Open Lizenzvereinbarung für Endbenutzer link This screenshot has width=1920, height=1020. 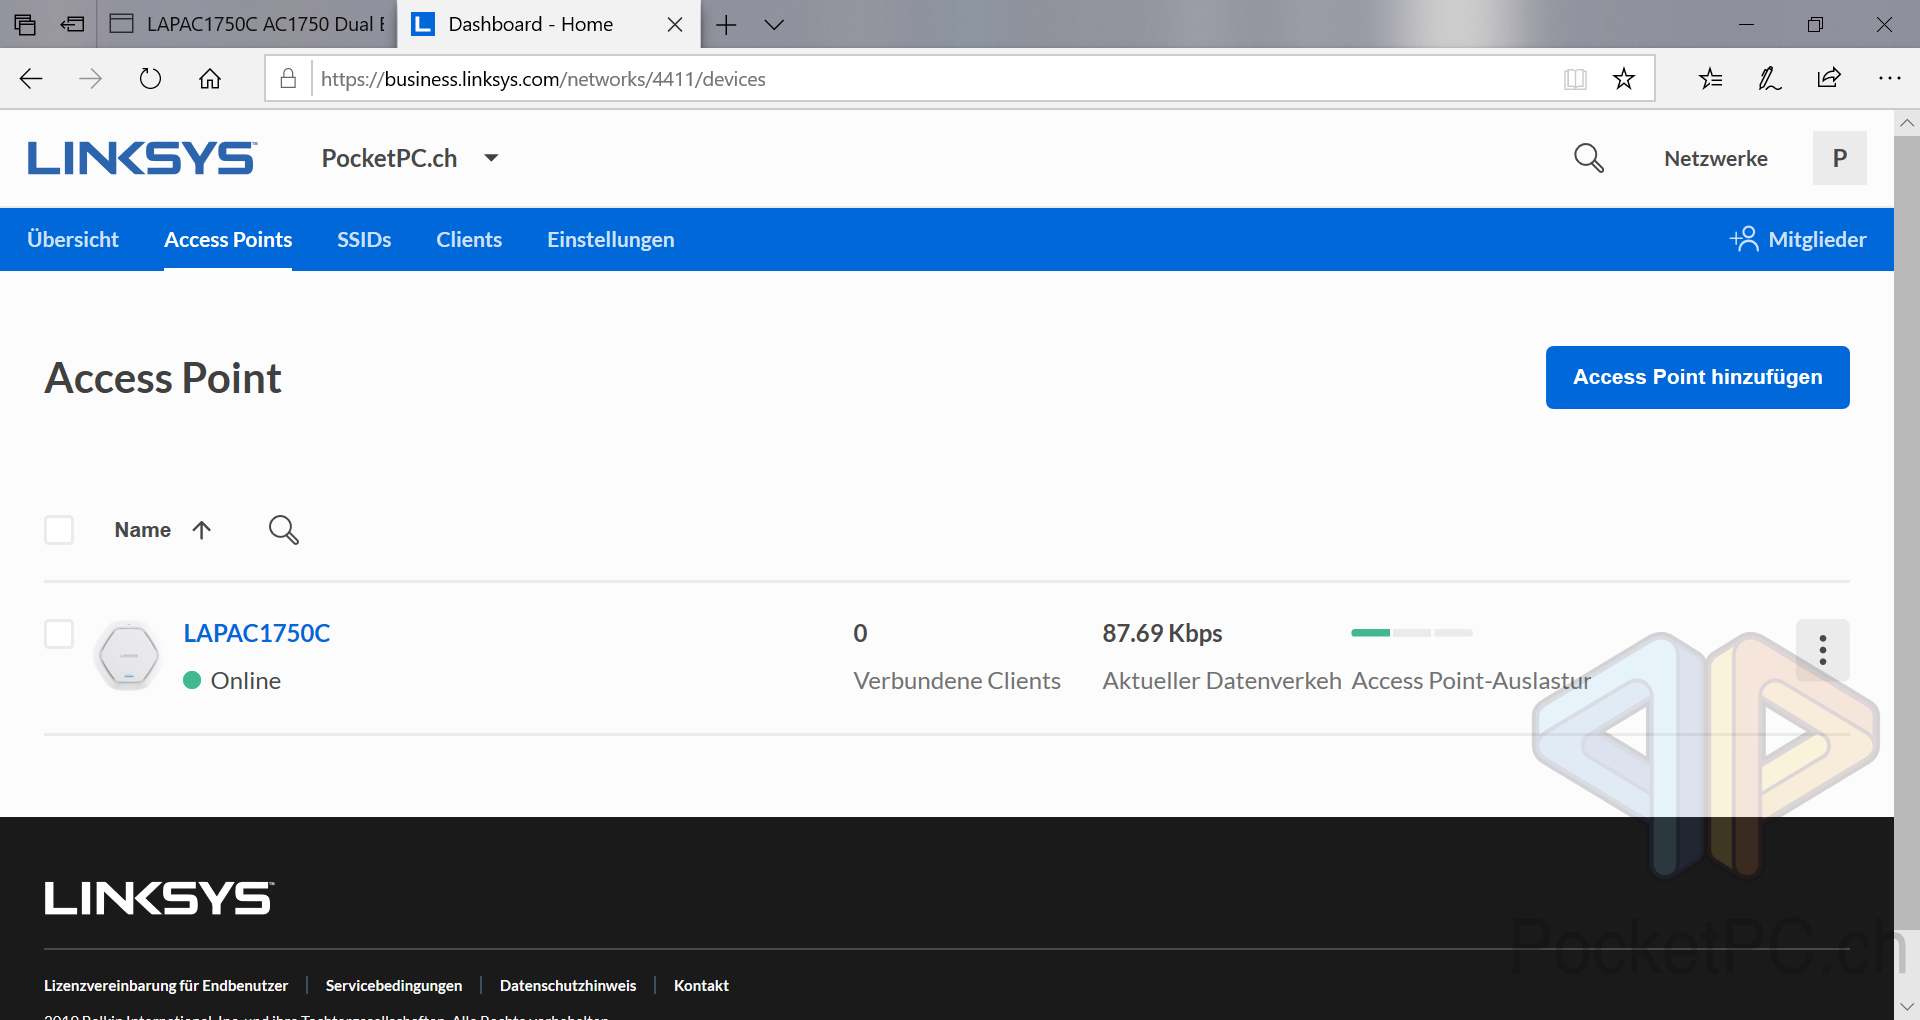coord(166,985)
